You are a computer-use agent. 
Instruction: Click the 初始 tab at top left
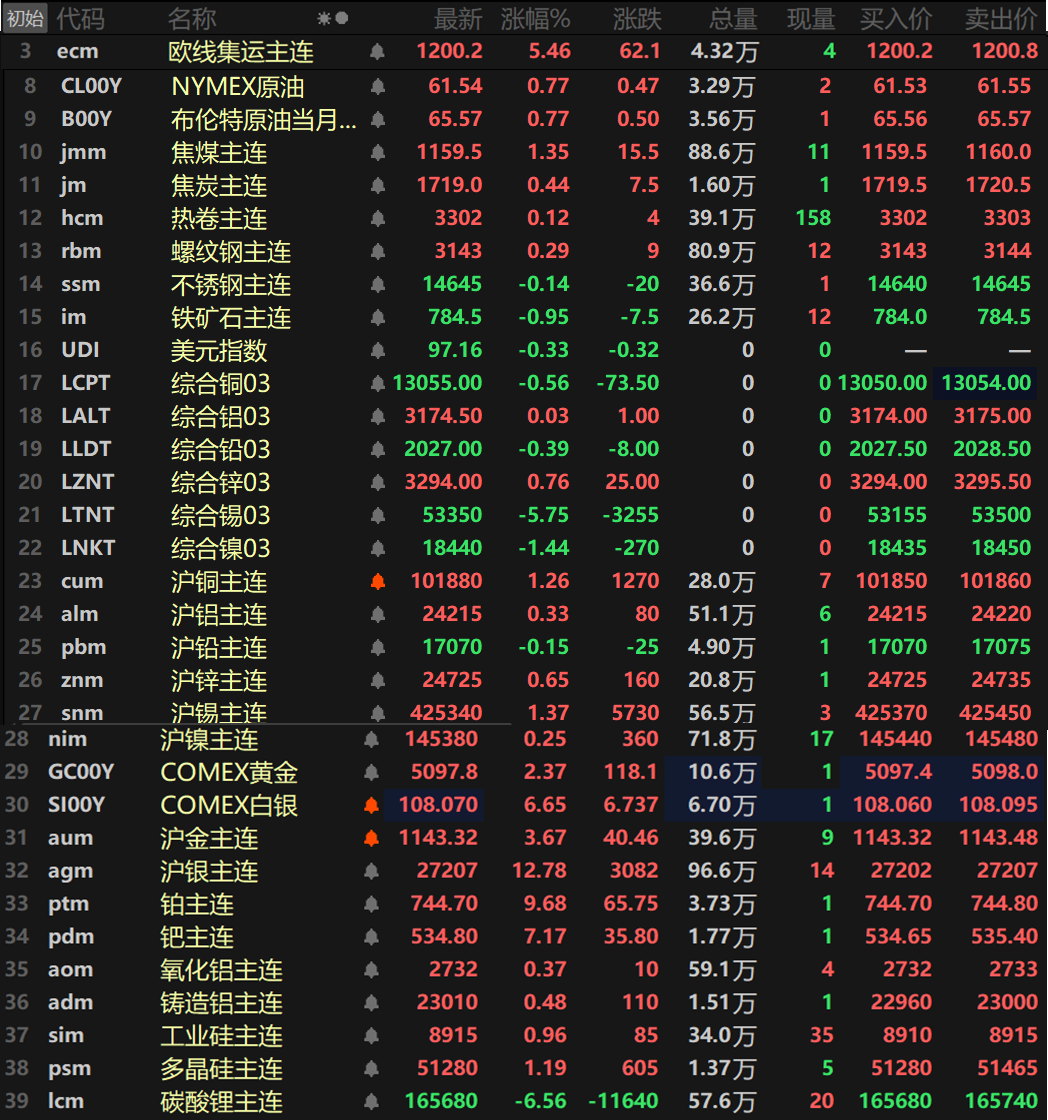point(25,18)
